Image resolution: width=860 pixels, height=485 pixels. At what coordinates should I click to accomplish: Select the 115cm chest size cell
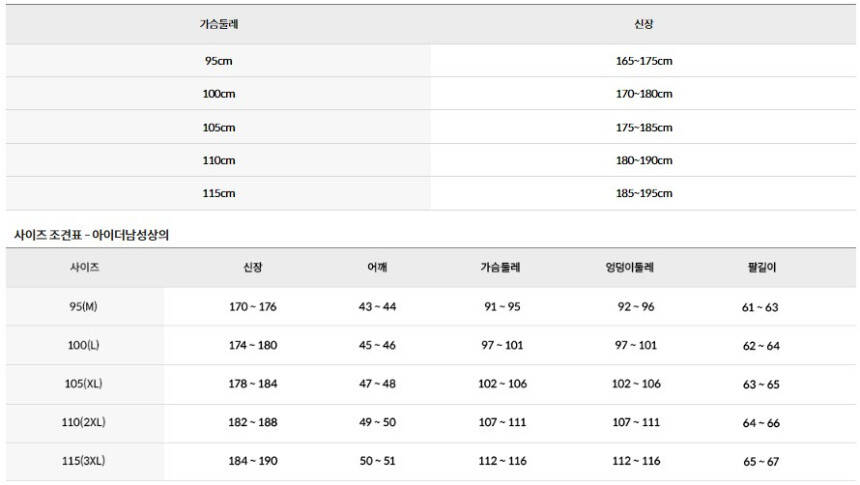coord(218,193)
